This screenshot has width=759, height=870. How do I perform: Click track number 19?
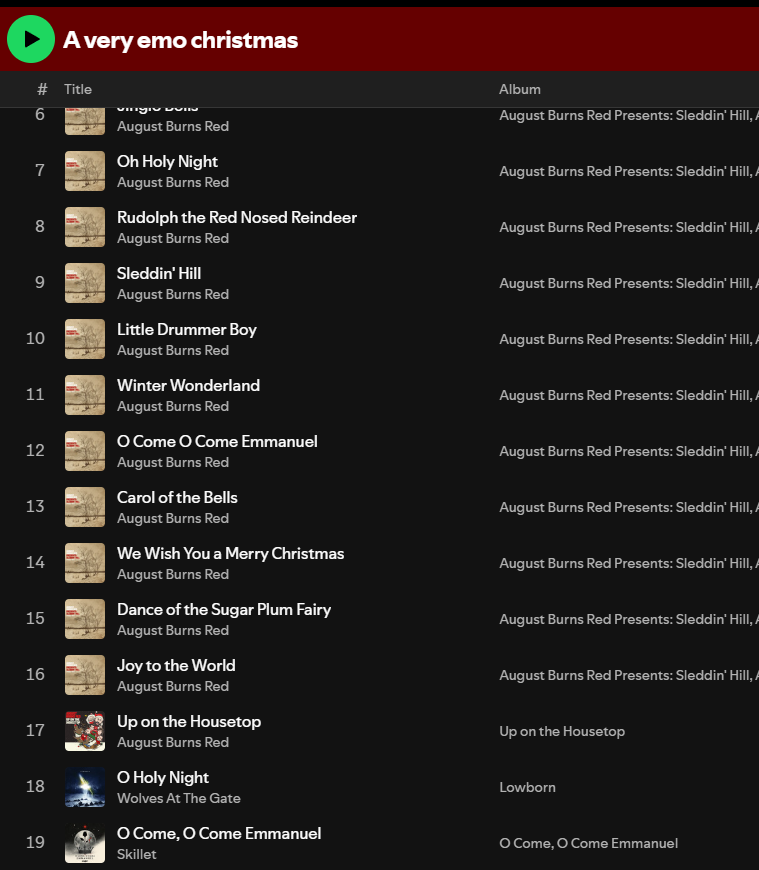point(35,843)
